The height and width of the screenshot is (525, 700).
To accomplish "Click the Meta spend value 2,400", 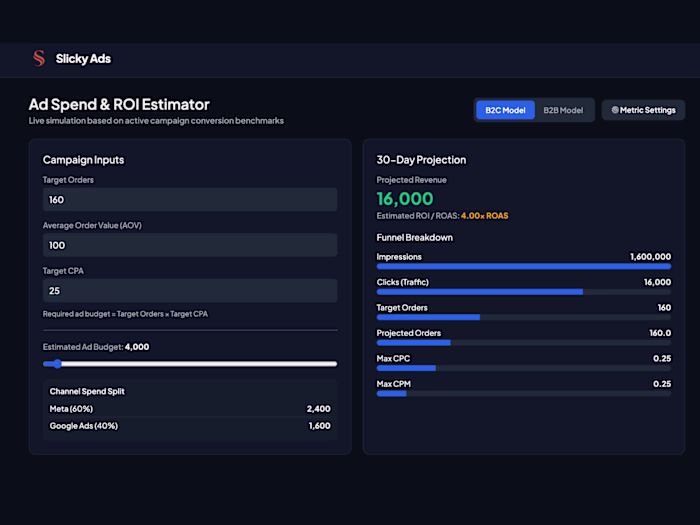I will pyautogui.click(x=318, y=409).
